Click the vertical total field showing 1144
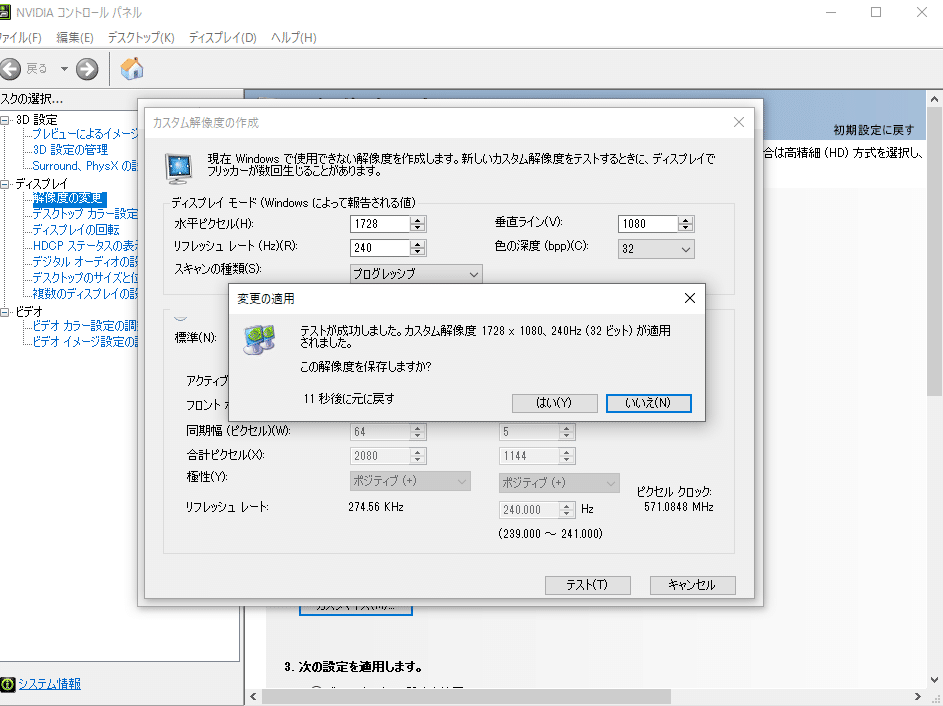This screenshot has width=943, height=706. [x=529, y=456]
